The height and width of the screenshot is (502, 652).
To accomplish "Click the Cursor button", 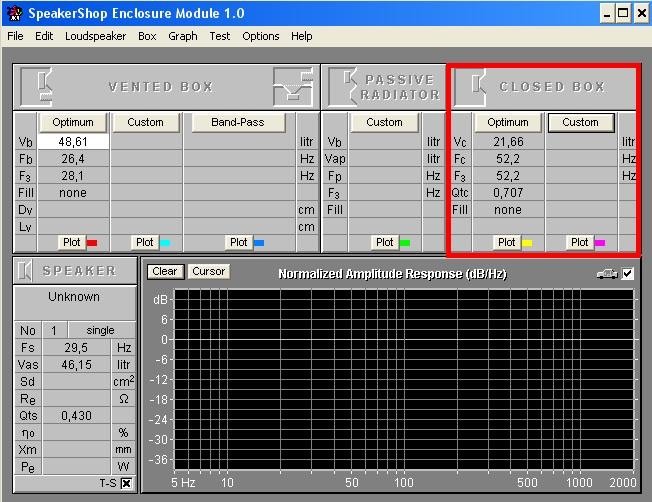I will [208, 271].
